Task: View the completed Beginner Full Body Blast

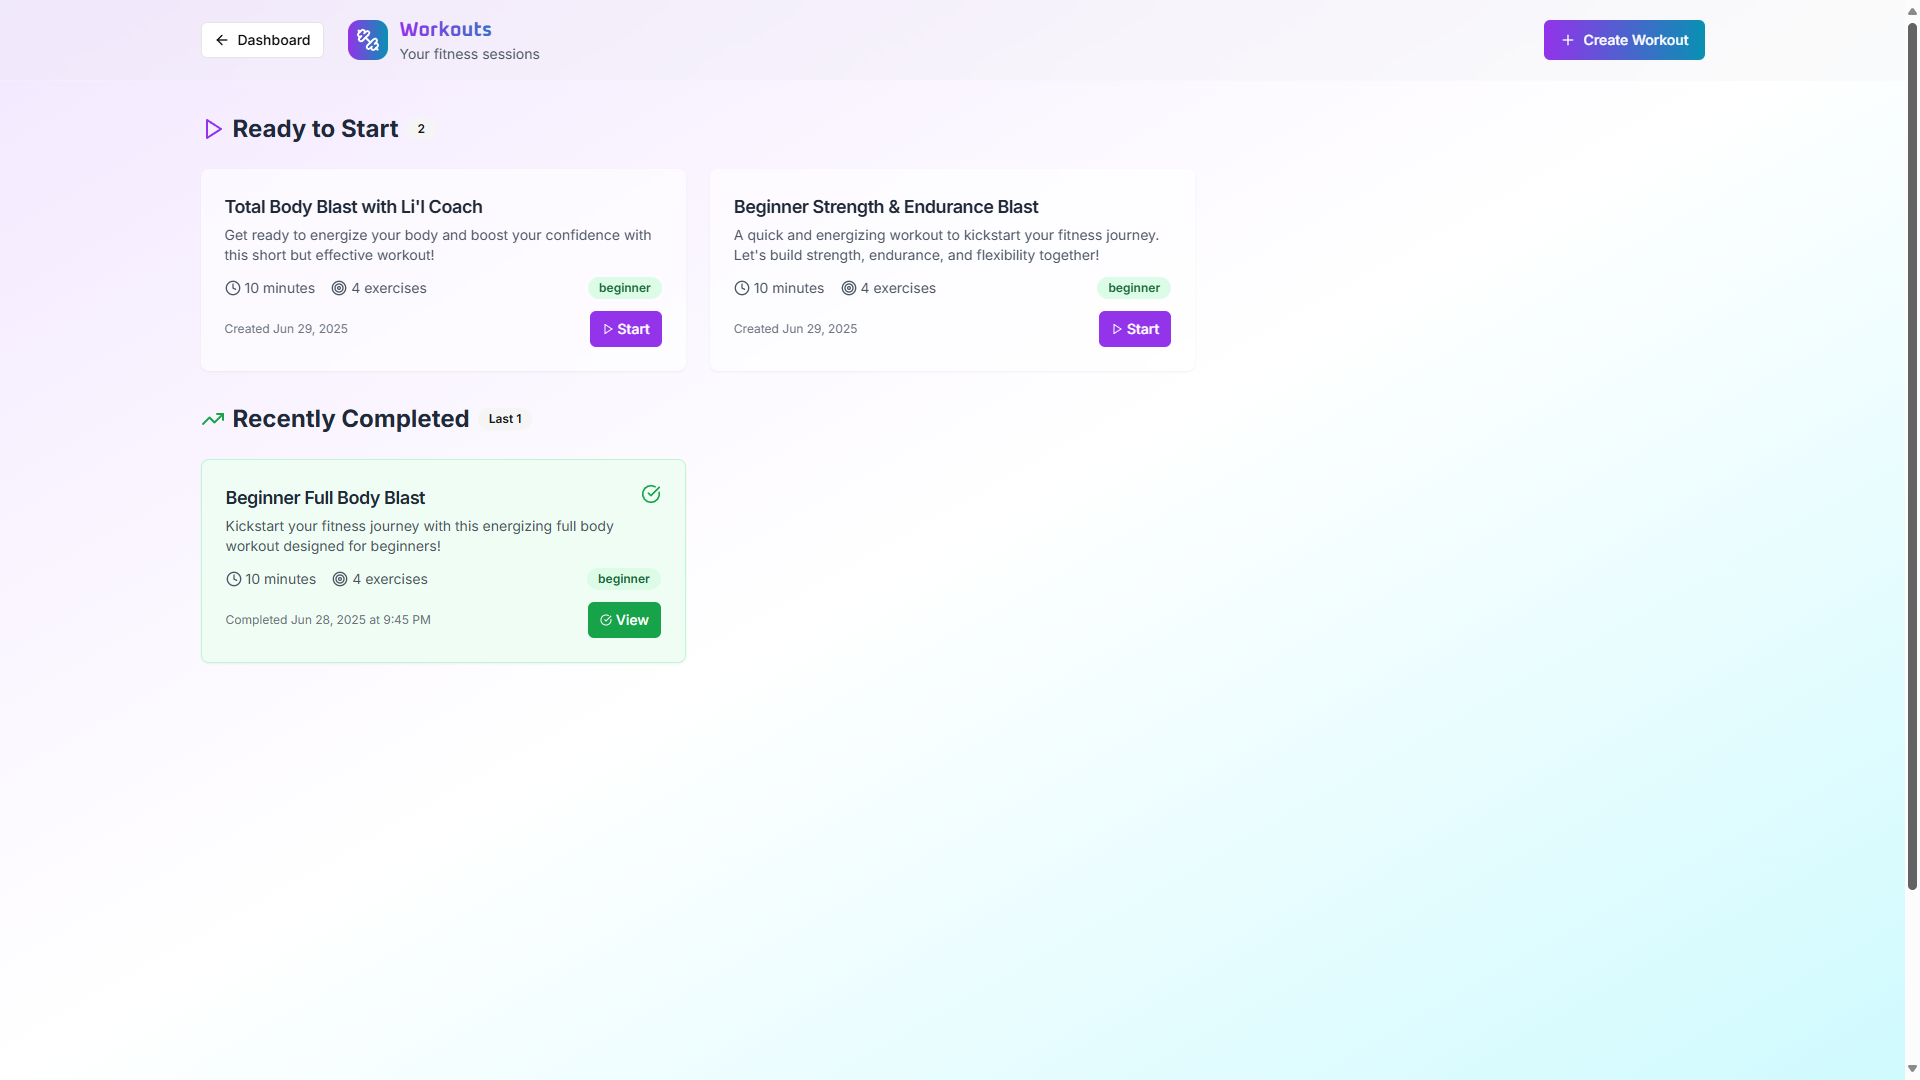Action: 624,620
